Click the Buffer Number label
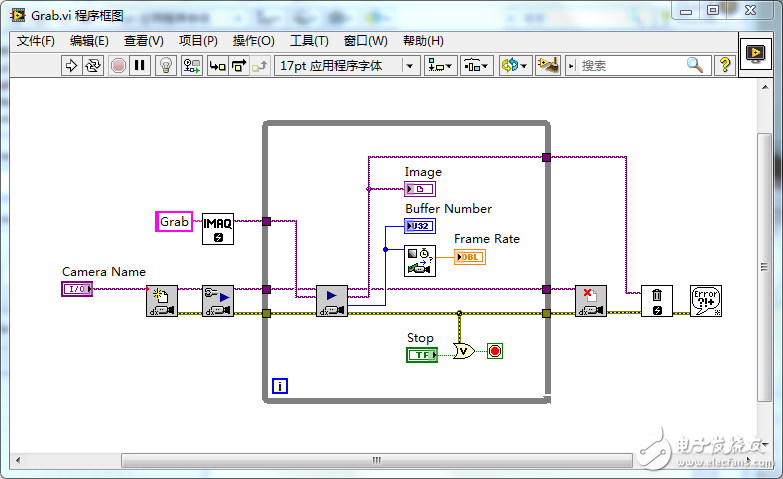 coord(448,209)
